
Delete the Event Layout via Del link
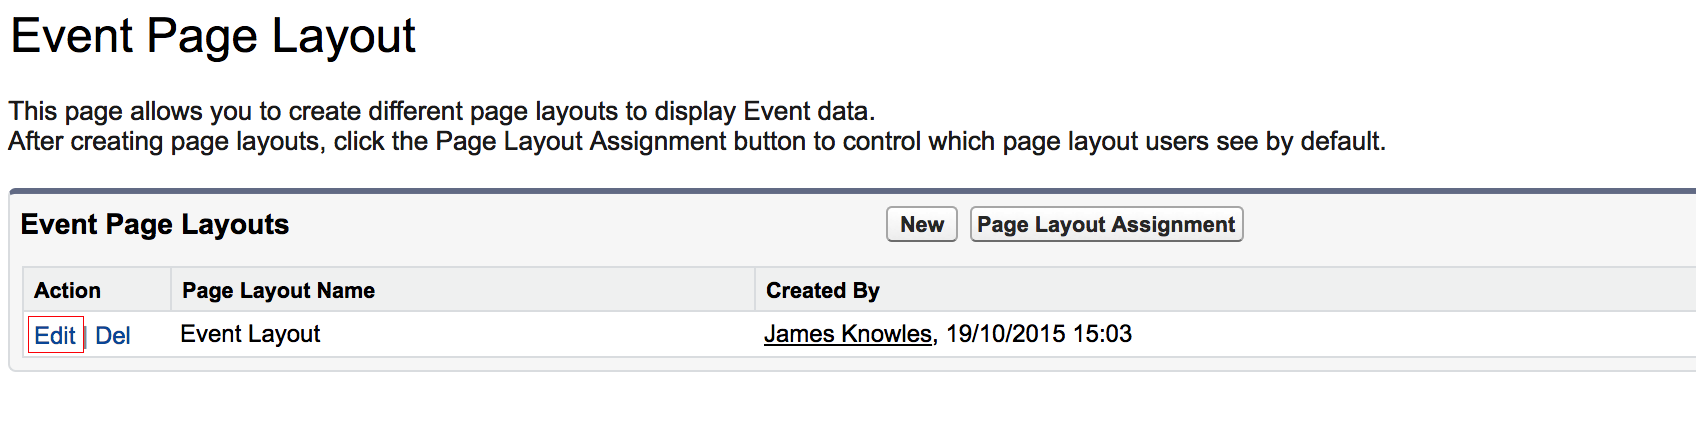(113, 336)
